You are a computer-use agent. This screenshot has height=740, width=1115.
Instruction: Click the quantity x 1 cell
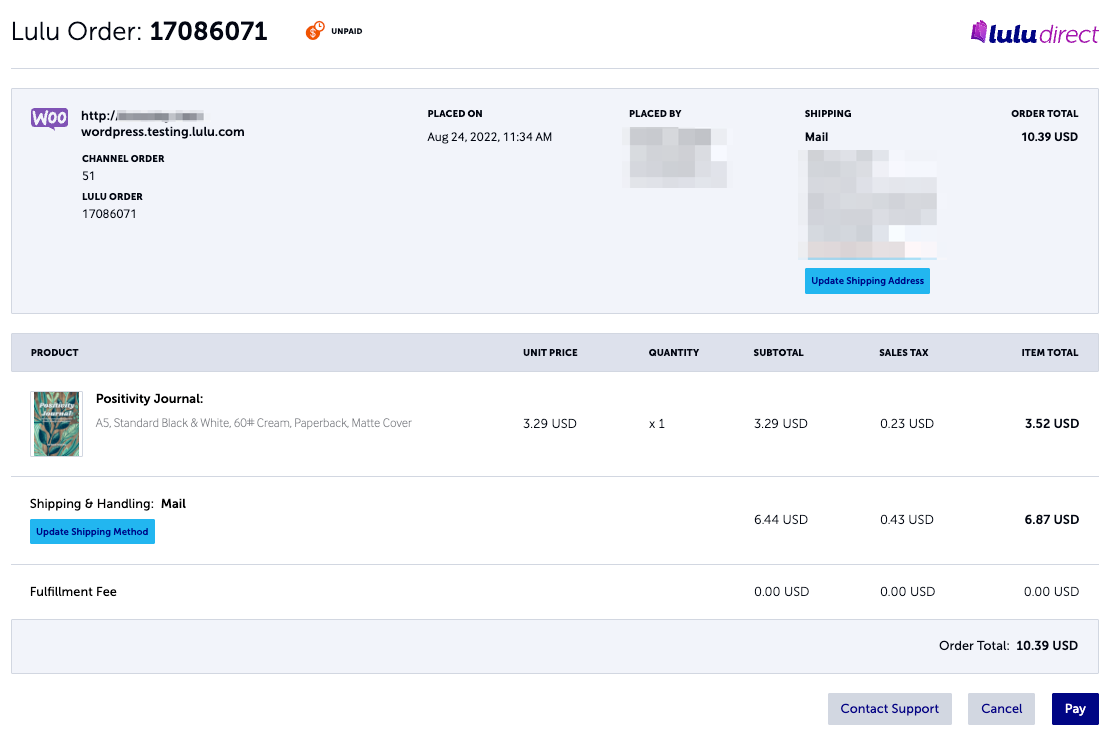pos(656,424)
